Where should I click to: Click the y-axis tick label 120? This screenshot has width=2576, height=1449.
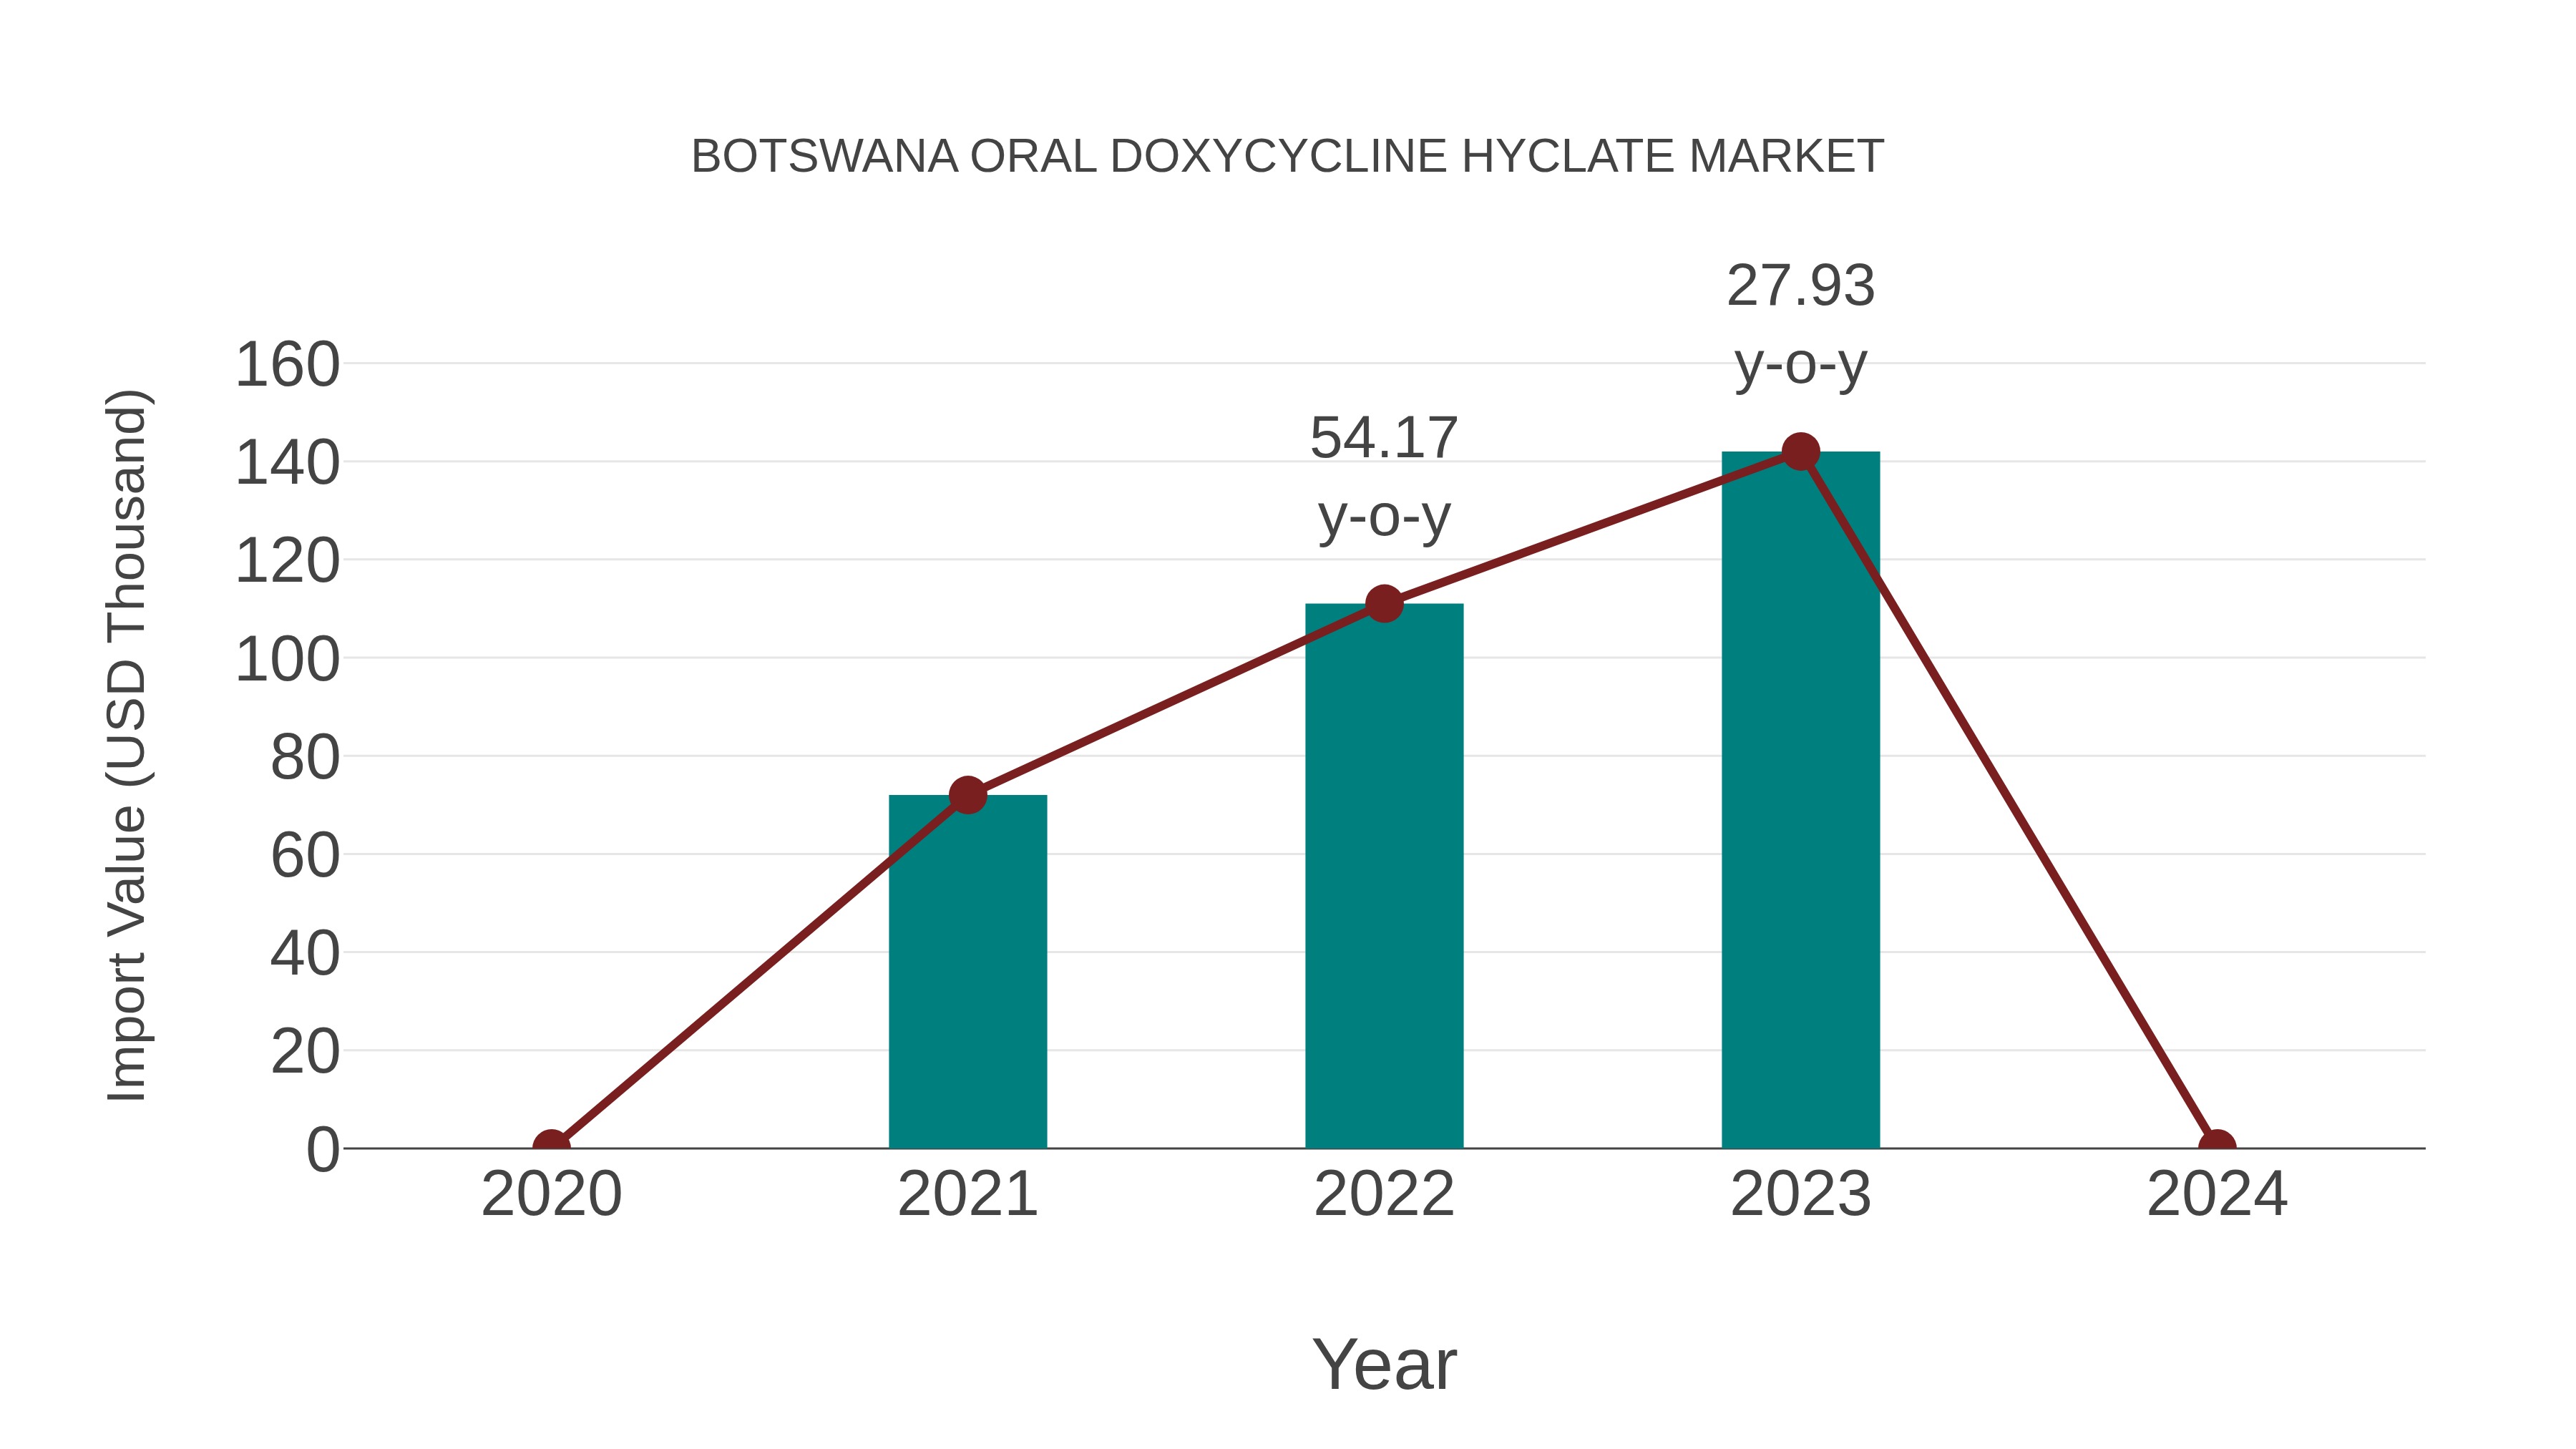point(288,561)
